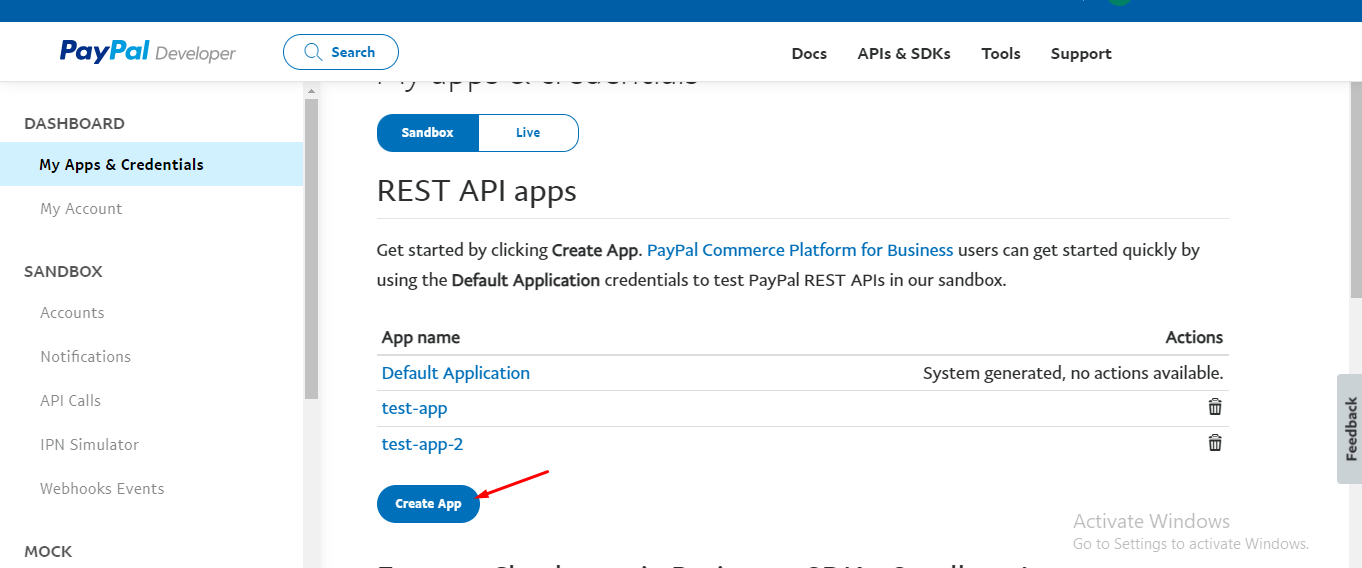The image size is (1362, 568).
Task: Open the test-app-2 link
Action: [423, 444]
